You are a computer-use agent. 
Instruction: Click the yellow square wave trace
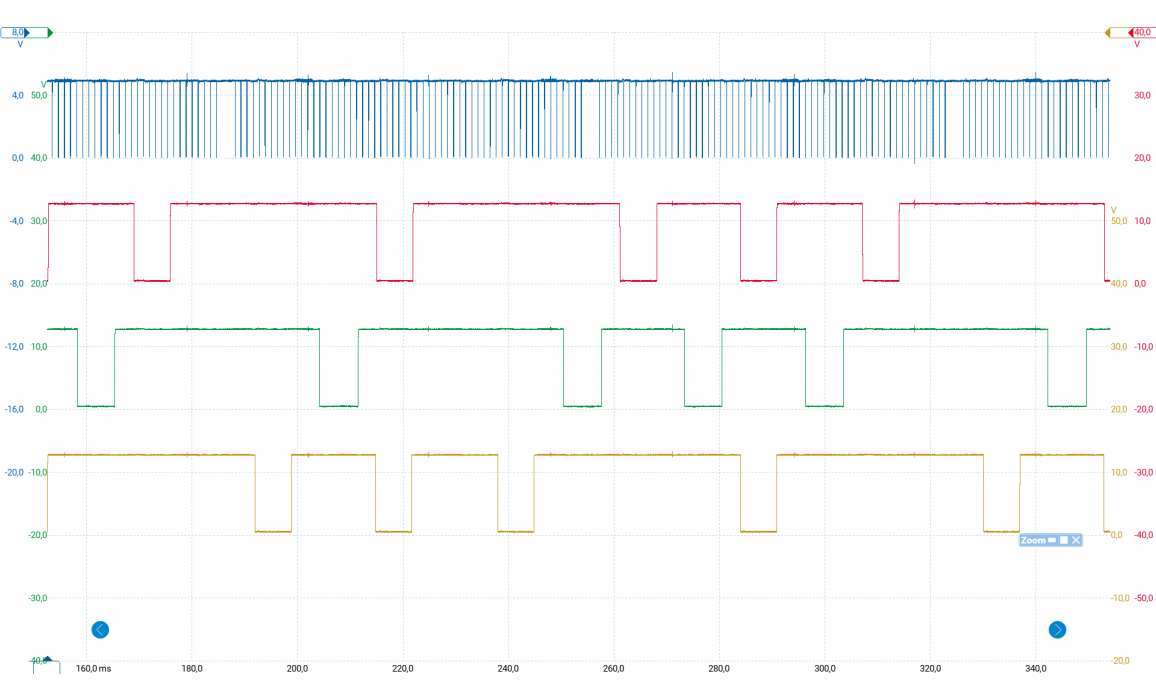point(150,455)
